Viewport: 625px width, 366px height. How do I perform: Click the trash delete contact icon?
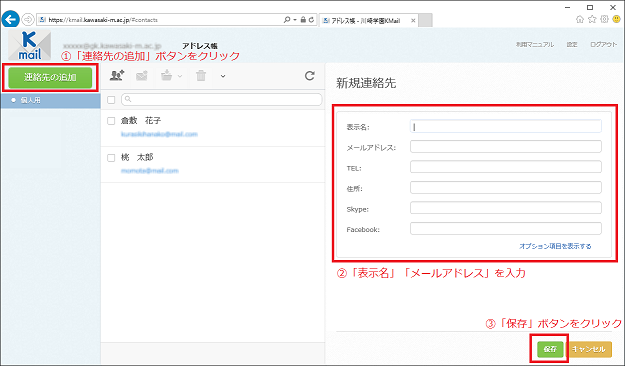201,75
